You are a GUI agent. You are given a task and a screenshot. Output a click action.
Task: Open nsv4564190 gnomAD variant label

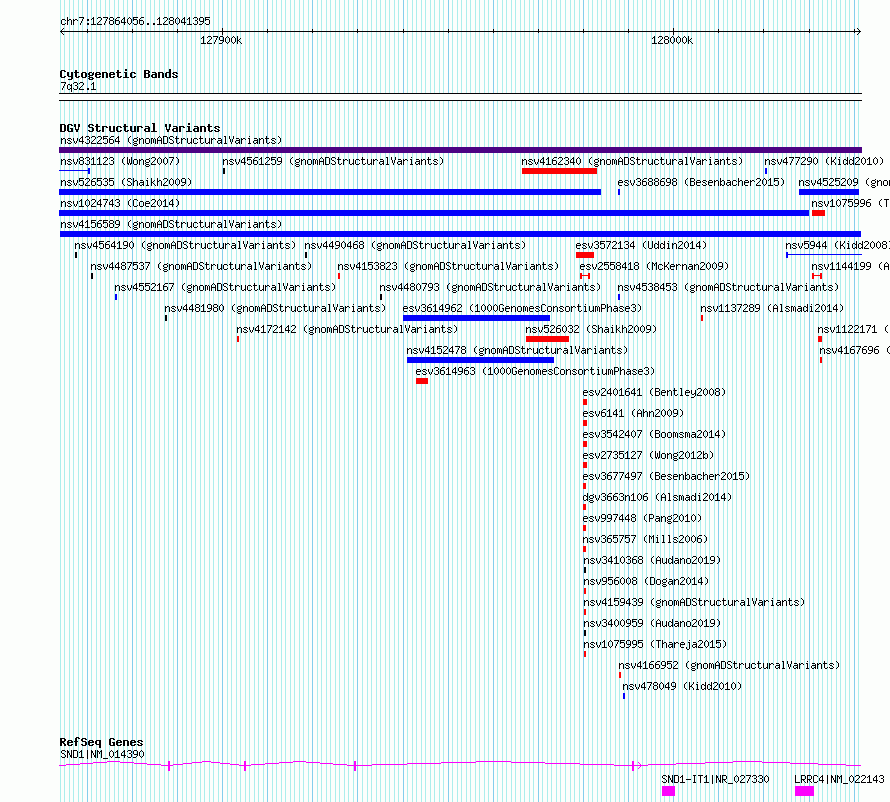point(185,245)
